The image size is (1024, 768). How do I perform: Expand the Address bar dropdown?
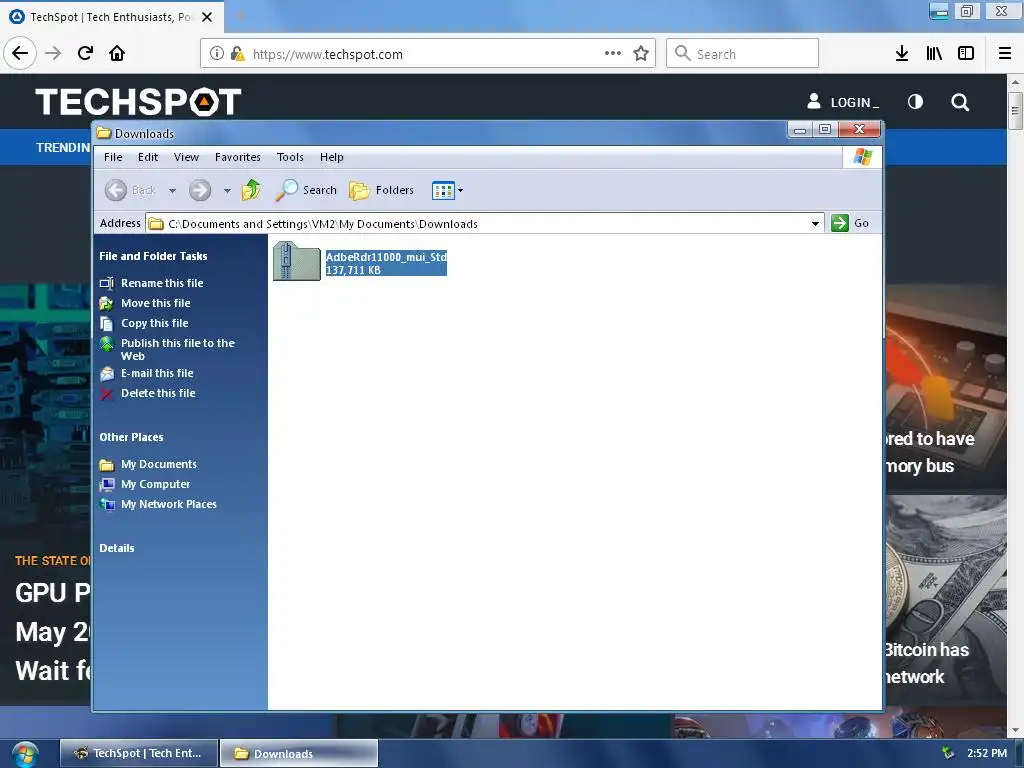click(x=815, y=223)
